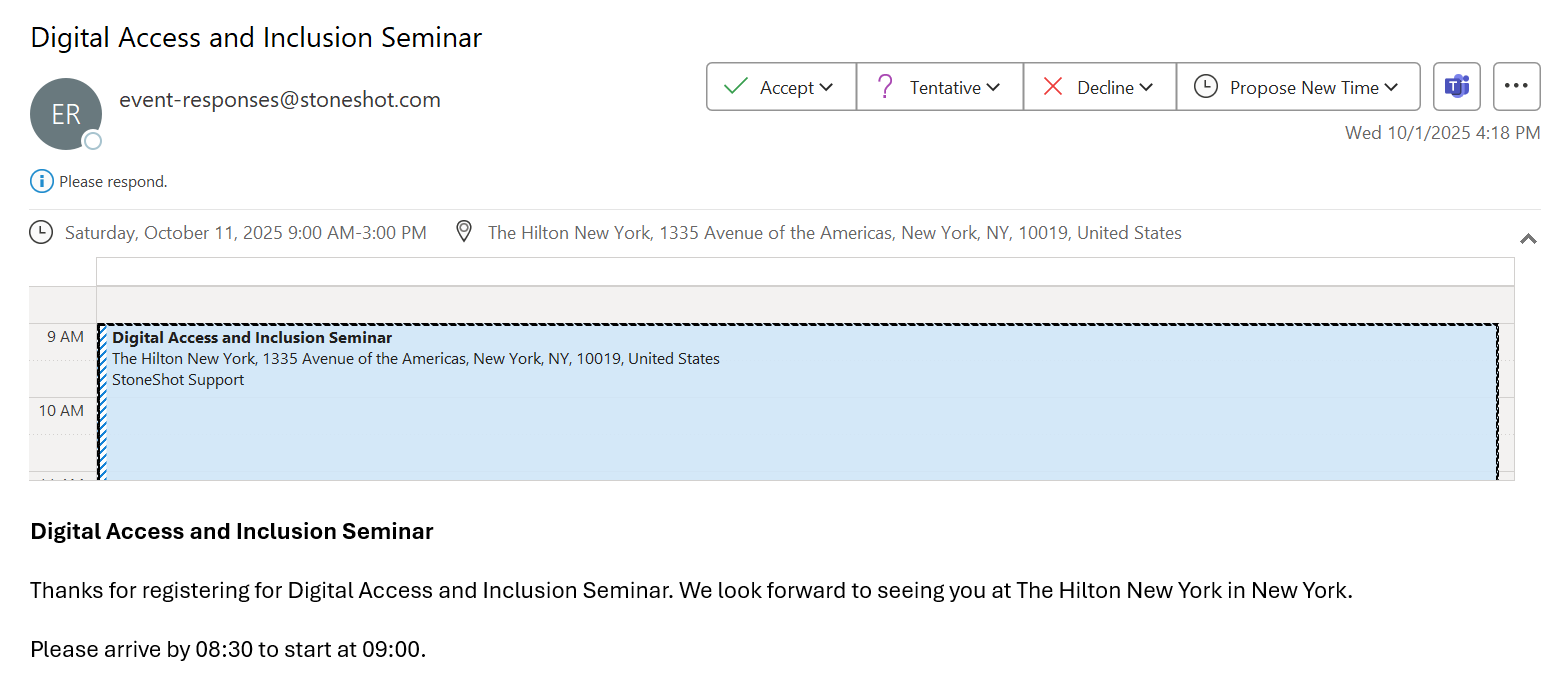Expand the Decline dropdown arrow

tap(1146, 87)
